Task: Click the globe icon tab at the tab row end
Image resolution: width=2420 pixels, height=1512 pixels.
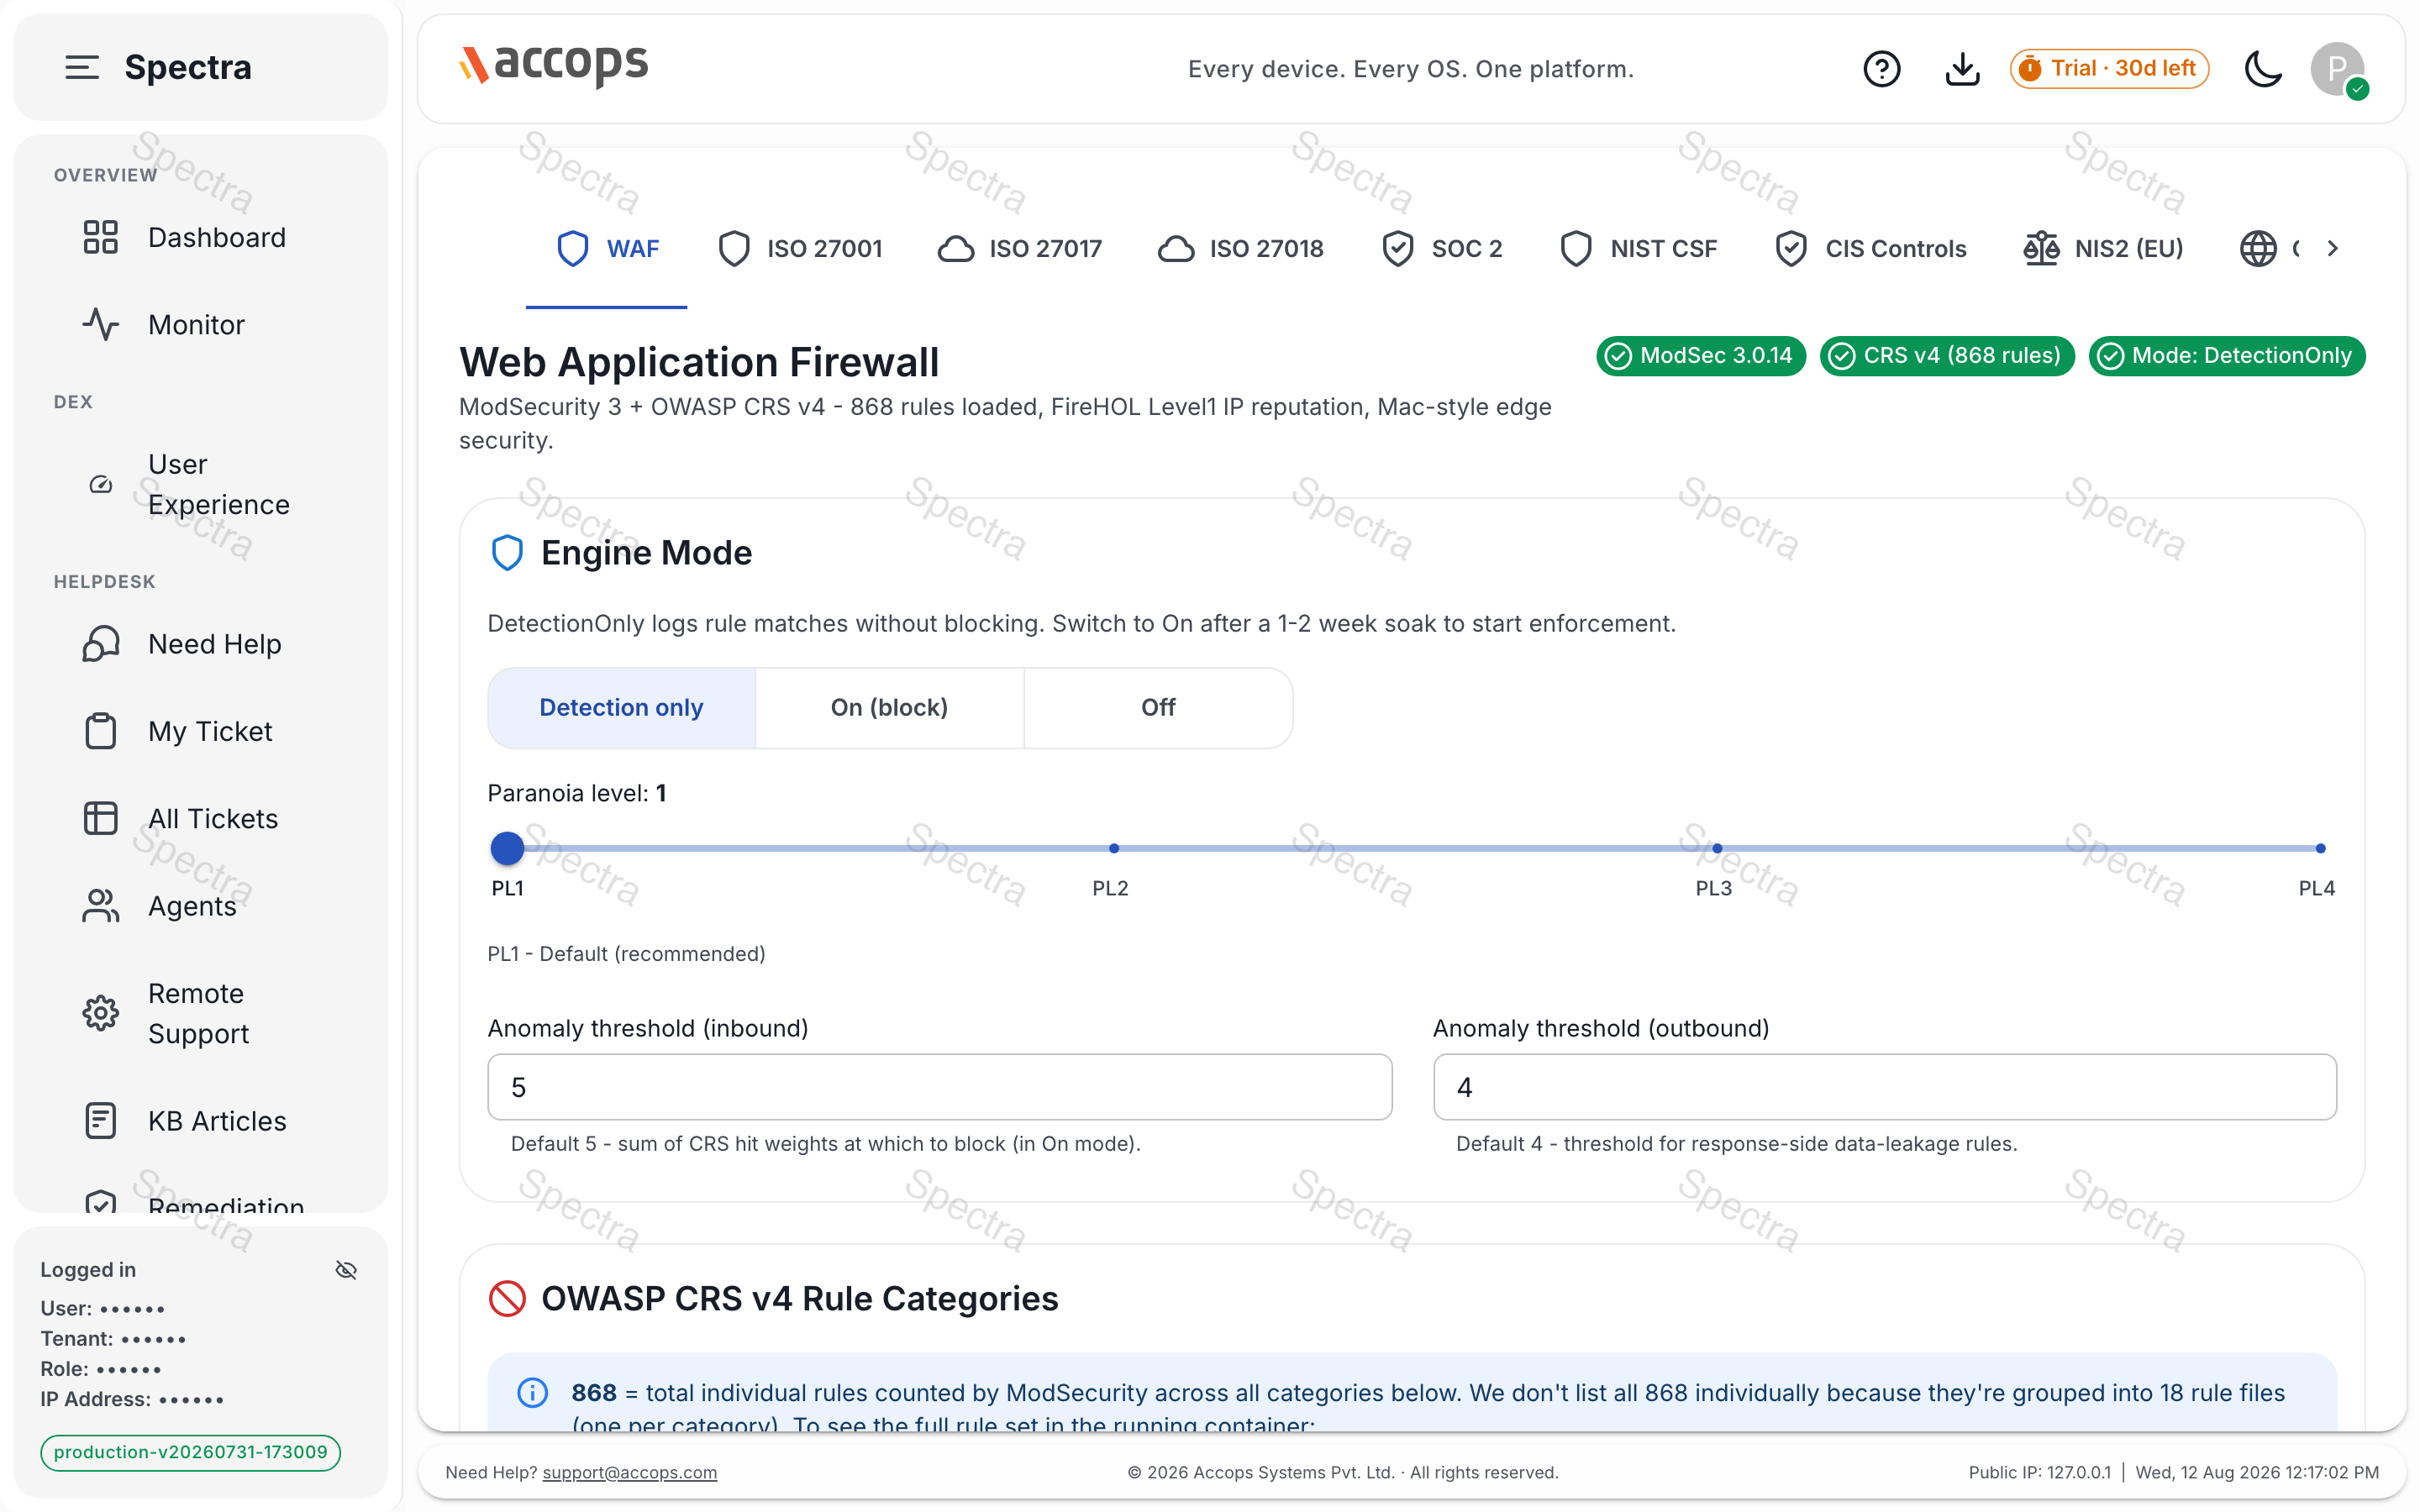Action: coord(2258,249)
